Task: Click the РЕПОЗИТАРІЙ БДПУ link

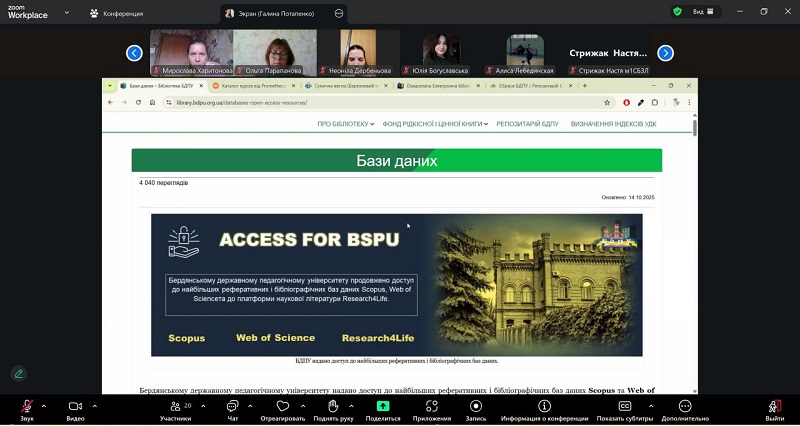Action: coord(529,124)
